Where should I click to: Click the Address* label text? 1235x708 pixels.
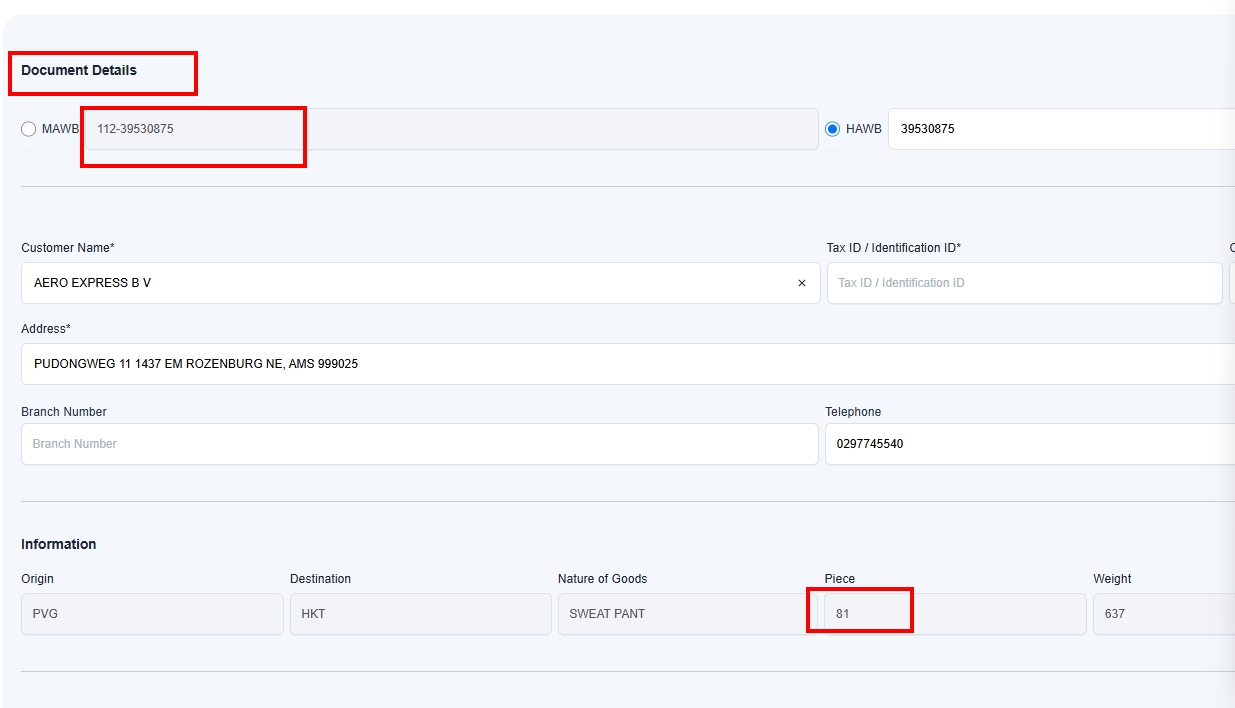[46, 329]
